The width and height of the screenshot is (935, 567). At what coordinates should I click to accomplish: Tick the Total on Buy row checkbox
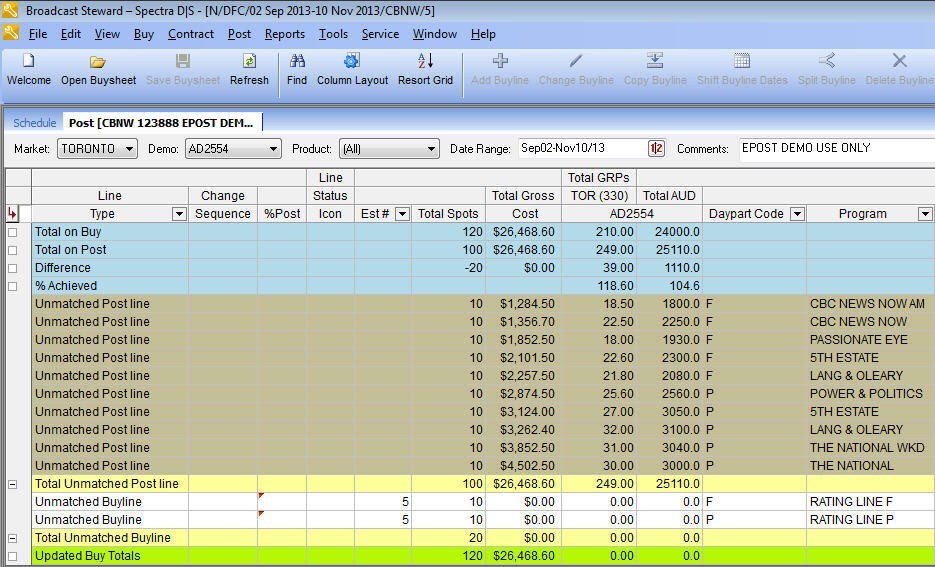point(13,233)
